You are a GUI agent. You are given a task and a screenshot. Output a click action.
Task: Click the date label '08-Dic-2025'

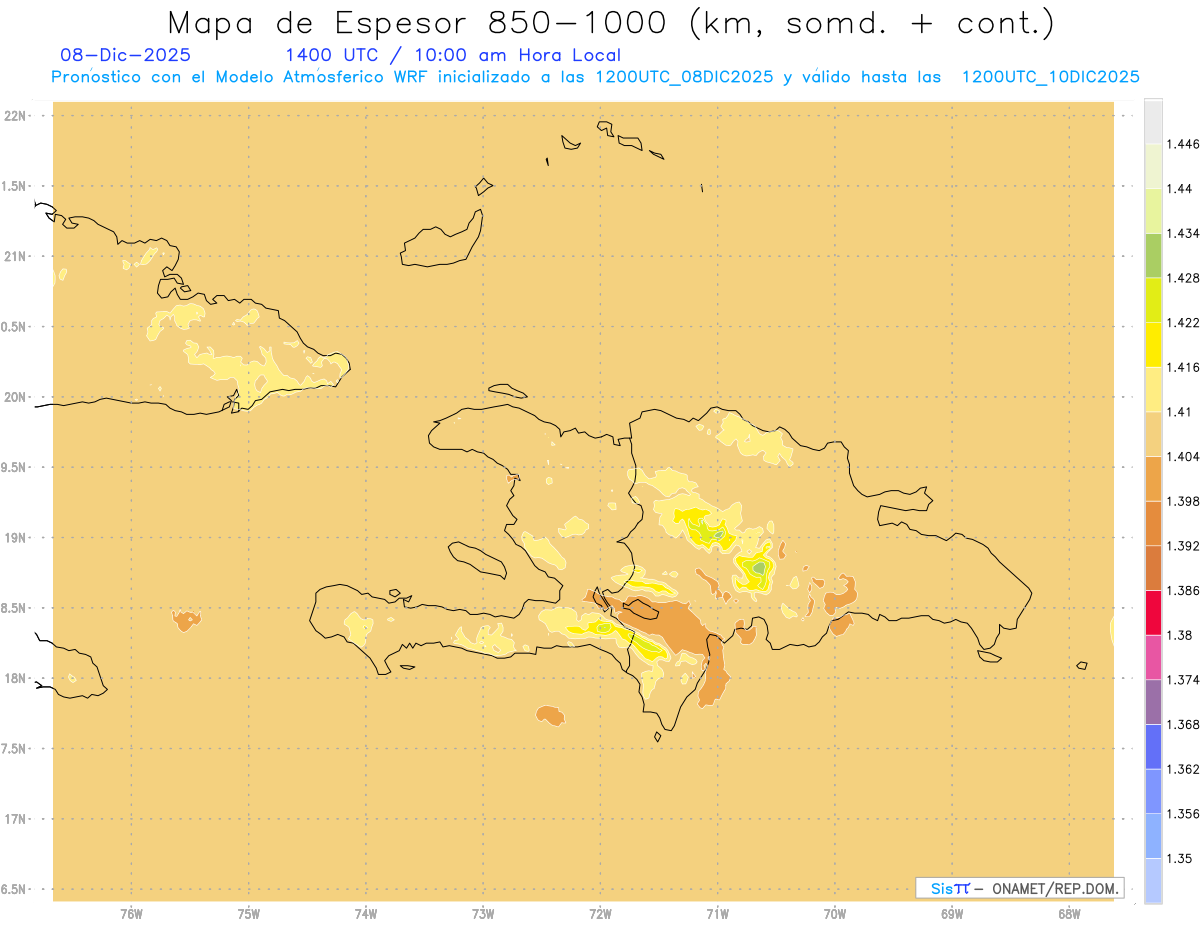pos(125,55)
